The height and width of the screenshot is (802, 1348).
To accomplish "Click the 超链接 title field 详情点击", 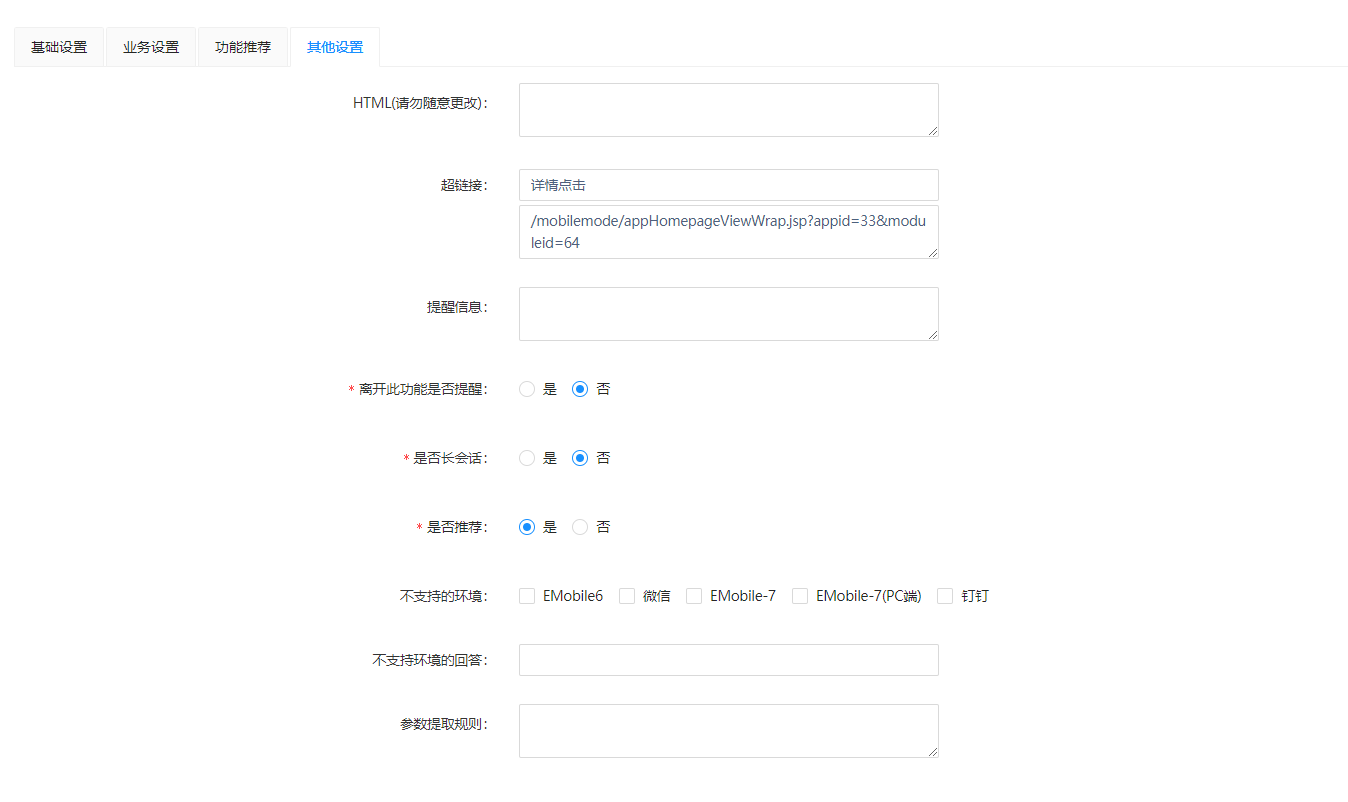I will point(728,185).
